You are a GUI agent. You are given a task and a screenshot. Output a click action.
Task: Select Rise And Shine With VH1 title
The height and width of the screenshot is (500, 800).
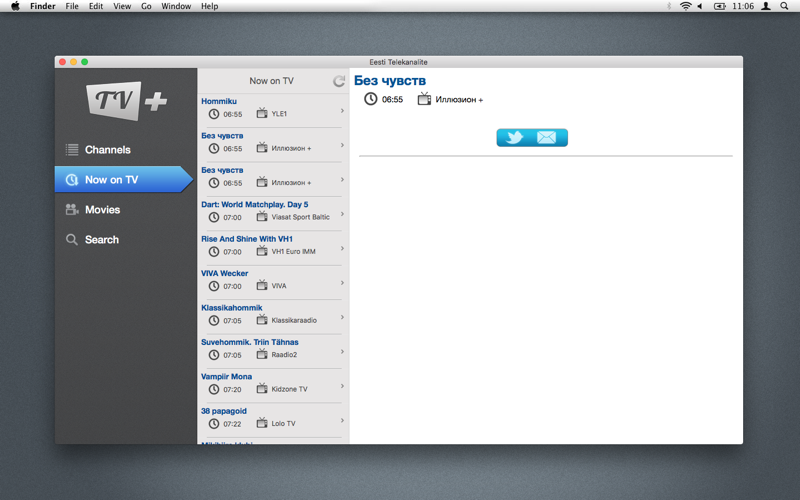[247, 239]
